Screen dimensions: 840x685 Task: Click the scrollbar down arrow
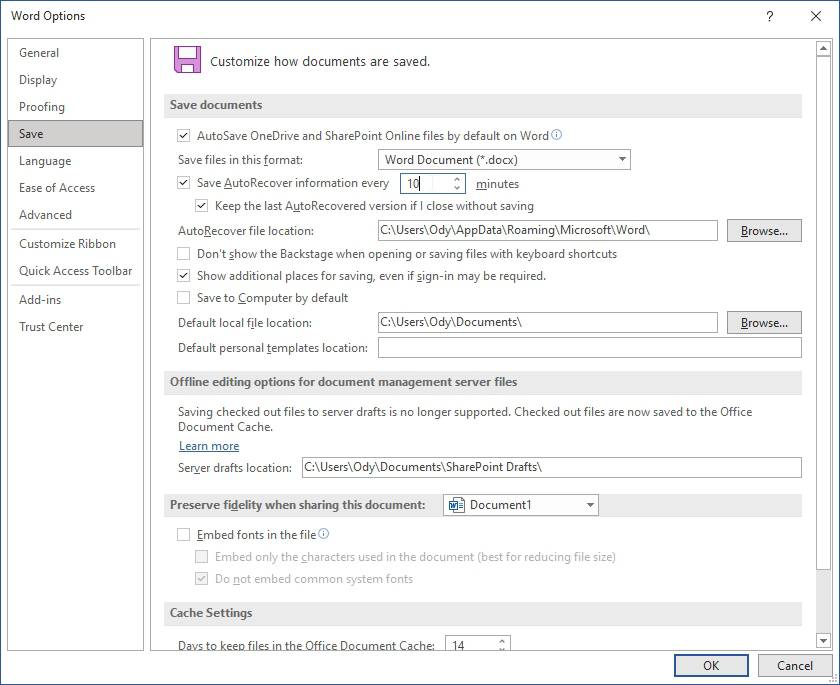coord(823,640)
